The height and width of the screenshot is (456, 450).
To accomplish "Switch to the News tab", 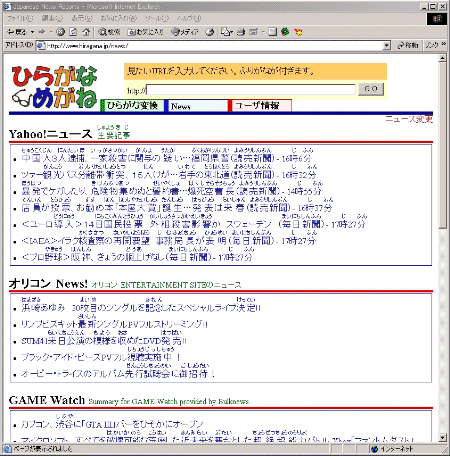I will pos(197,106).
